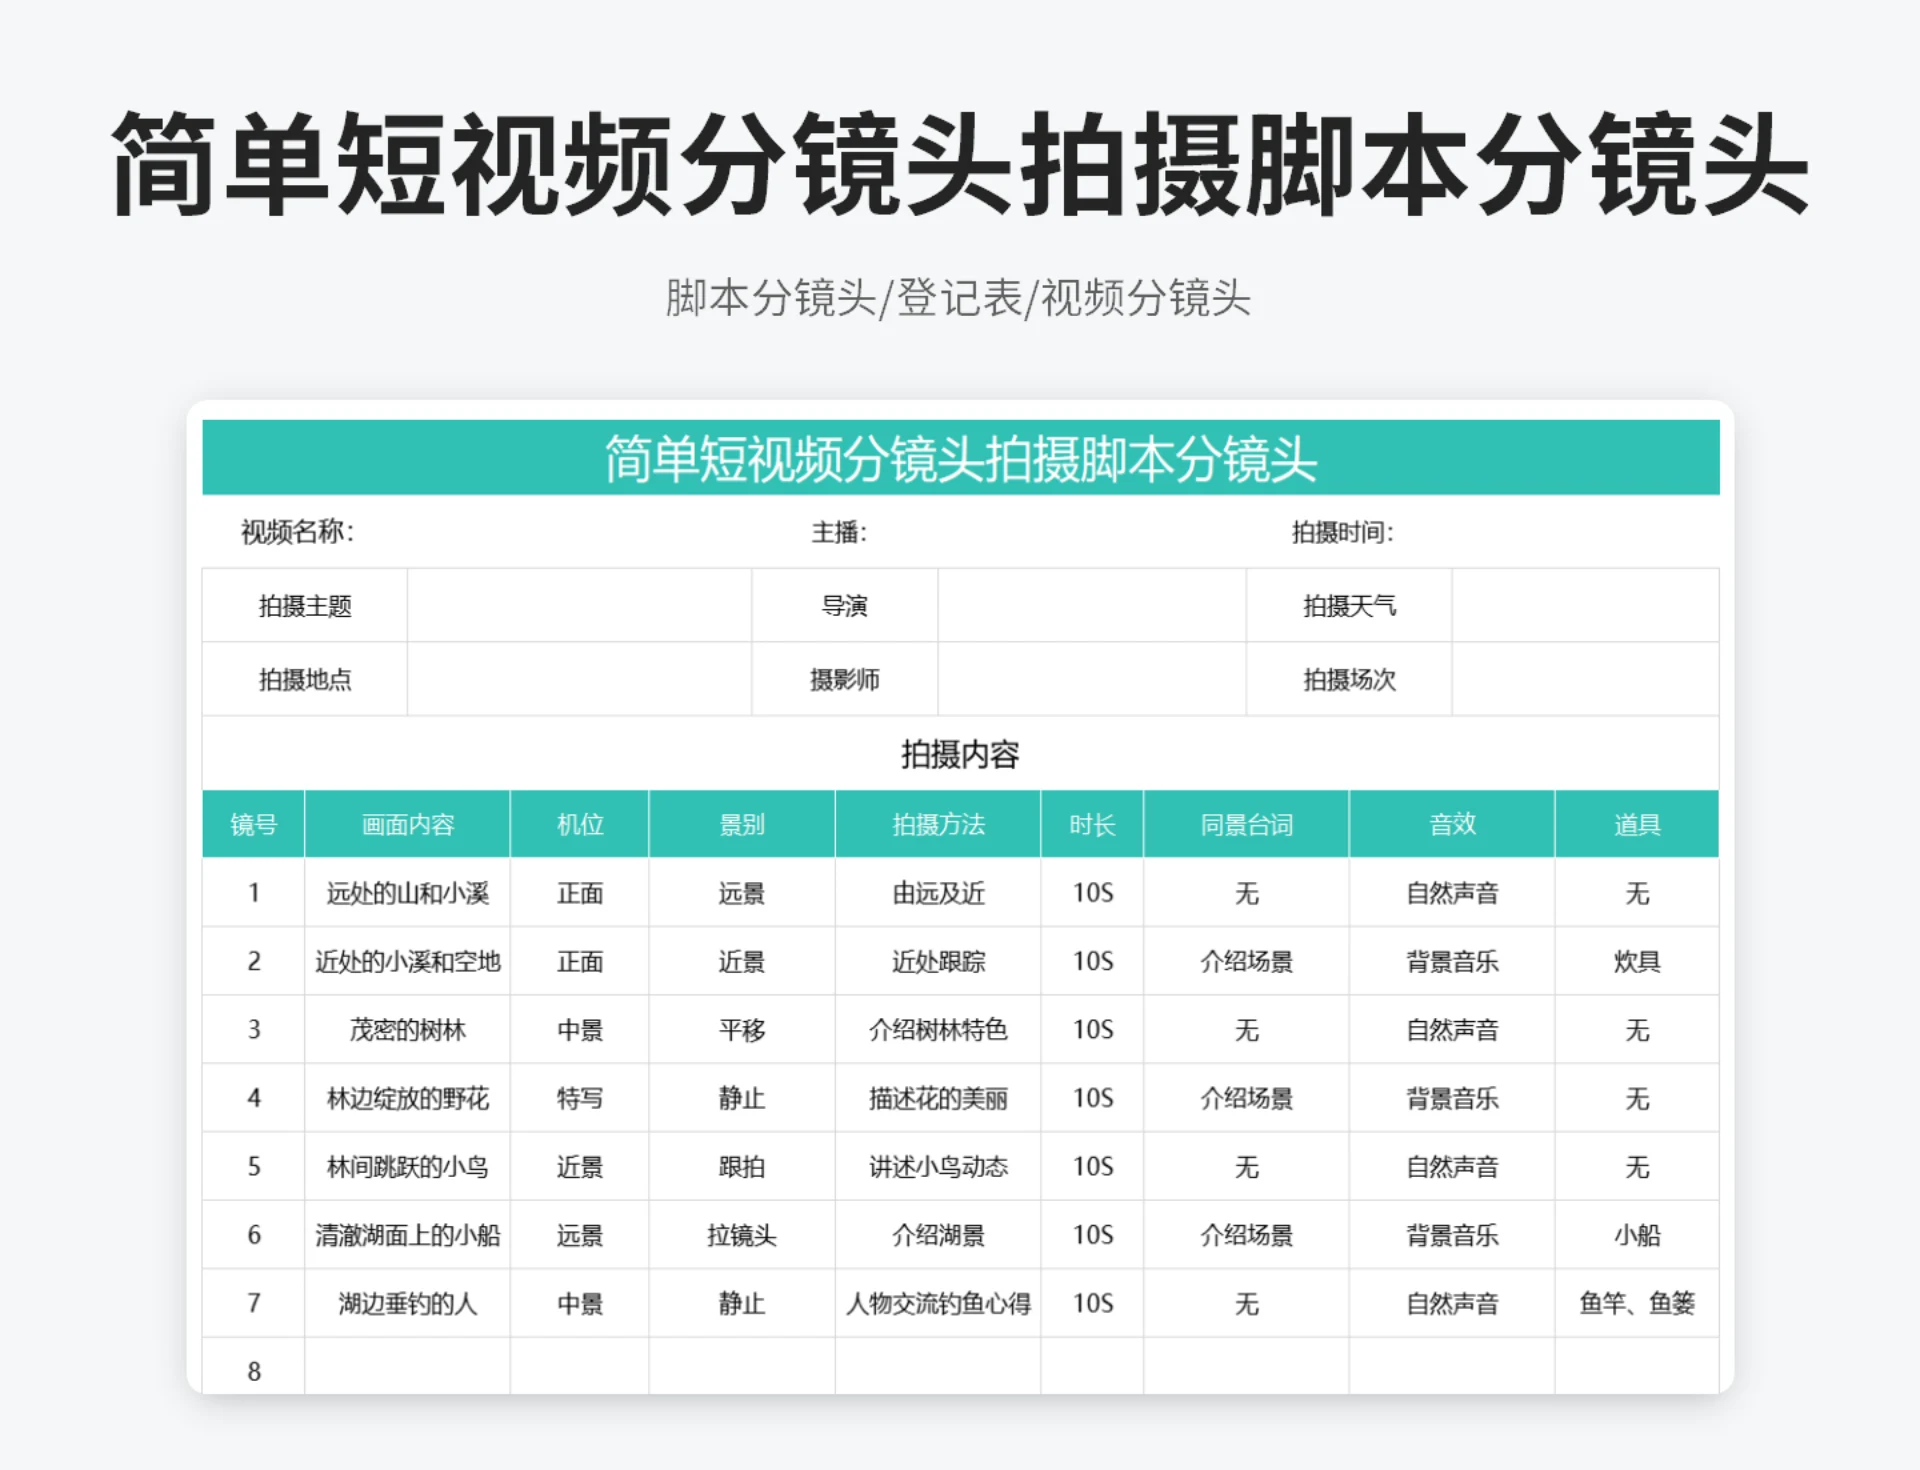1920x1470 pixels.
Task: Click the empty cell next to 拍摄地点
Action: pos(578,679)
